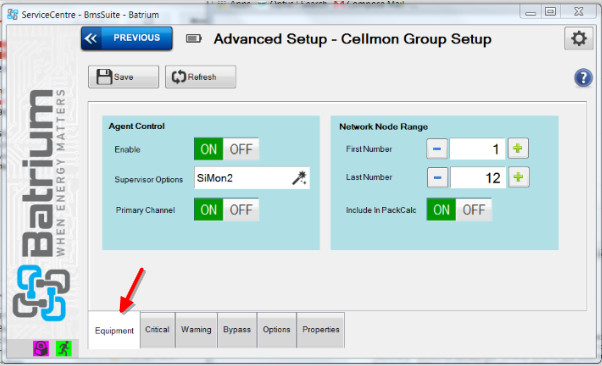
Task: Click the Supervisor Options label
Action: [x=149, y=179]
